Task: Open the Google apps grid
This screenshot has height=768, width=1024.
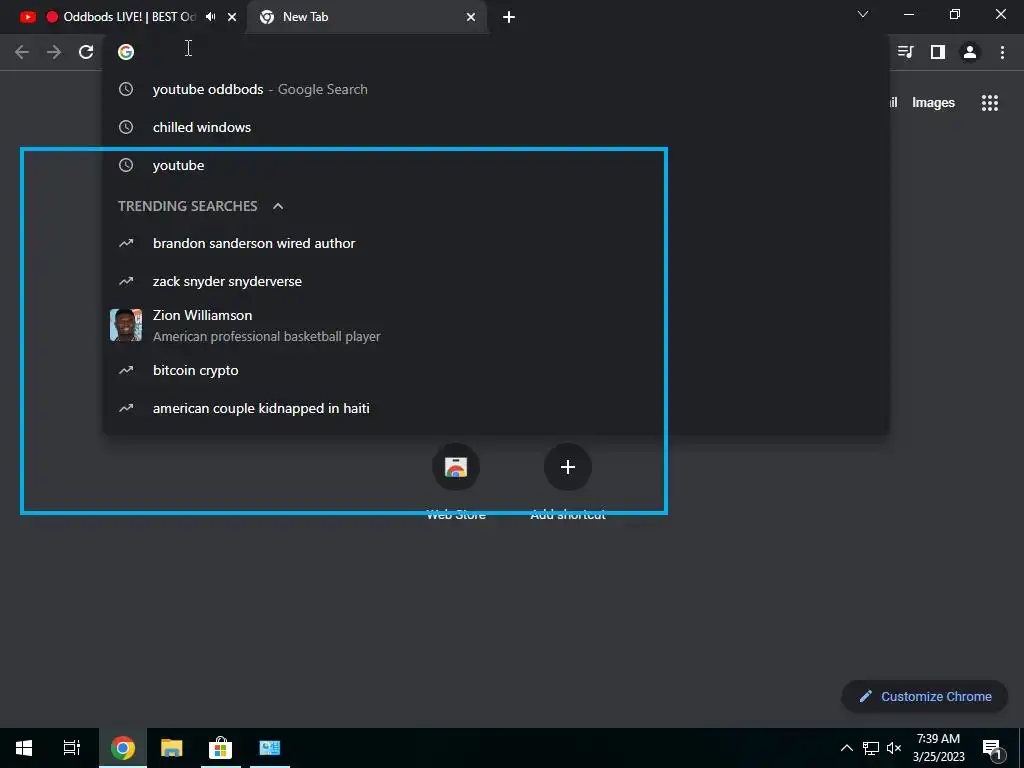Action: point(990,103)
